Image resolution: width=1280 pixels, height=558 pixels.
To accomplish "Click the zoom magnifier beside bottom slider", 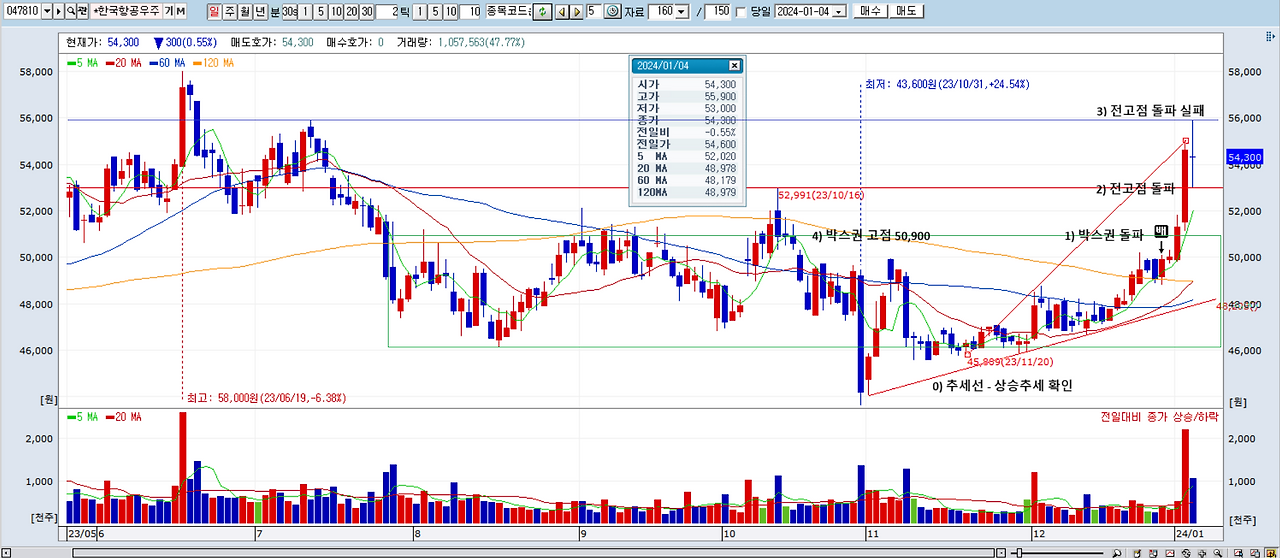I will pos(1117,553).
